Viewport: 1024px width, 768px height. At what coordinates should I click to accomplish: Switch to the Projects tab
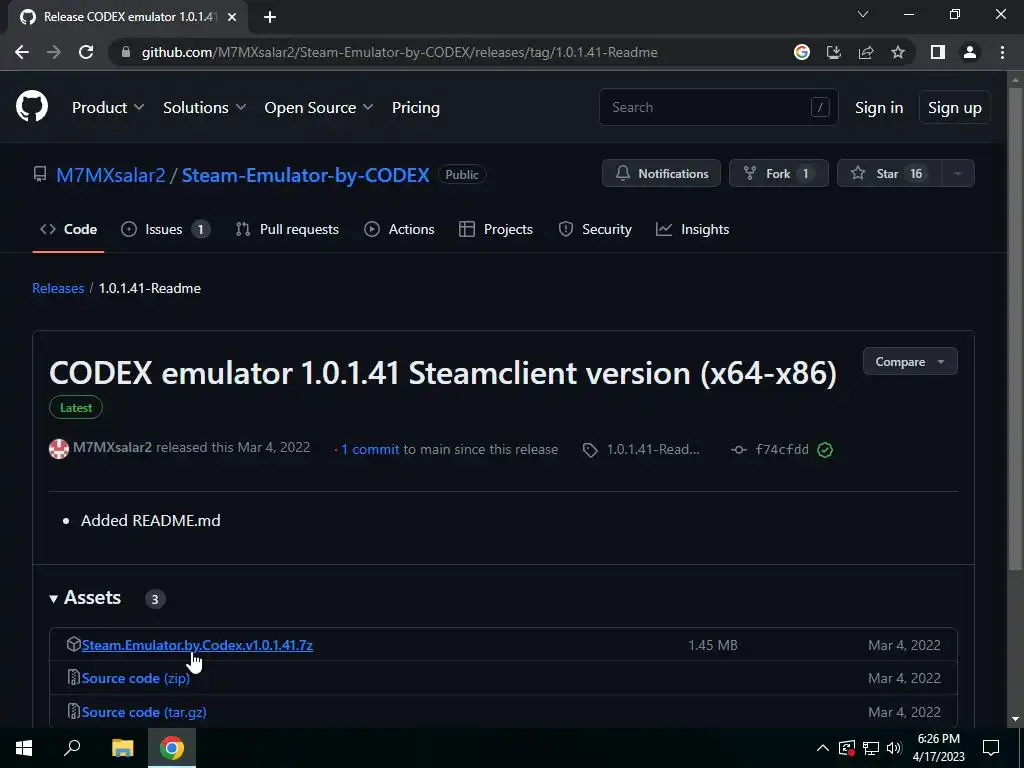496,229
